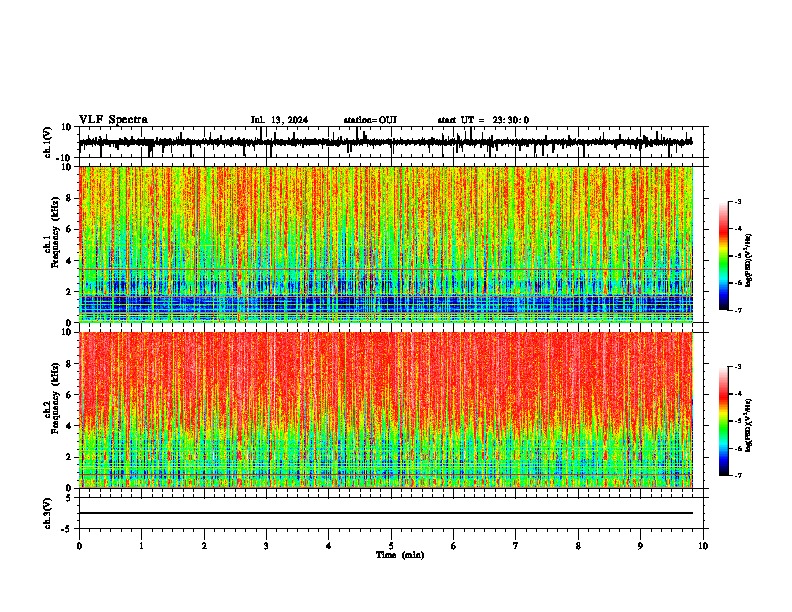Click the log(PSD) label beside ch.1 colorbar

tap(749, 261)
